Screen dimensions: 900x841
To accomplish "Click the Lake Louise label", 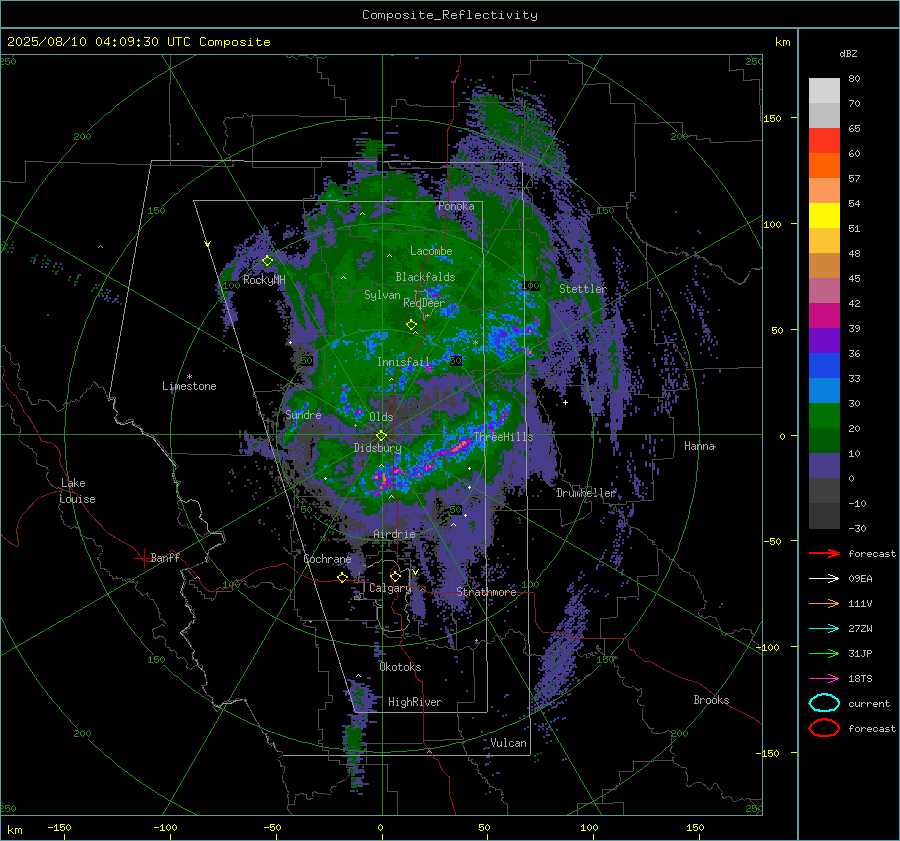I will coord(77,491).
